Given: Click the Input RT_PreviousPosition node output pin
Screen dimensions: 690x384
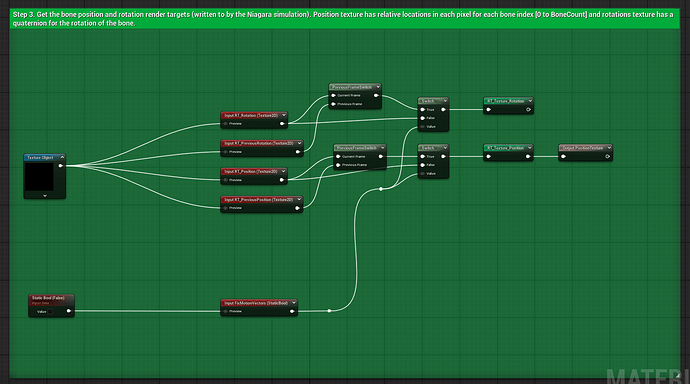Looking at the screenshot, I should (x=298, y=208).
